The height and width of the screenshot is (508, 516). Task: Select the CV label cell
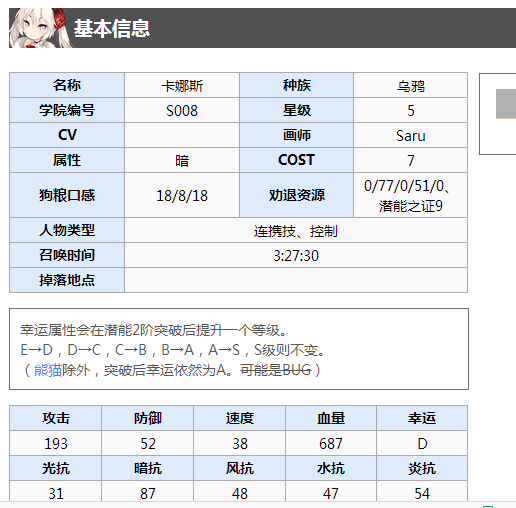[67, 135]
